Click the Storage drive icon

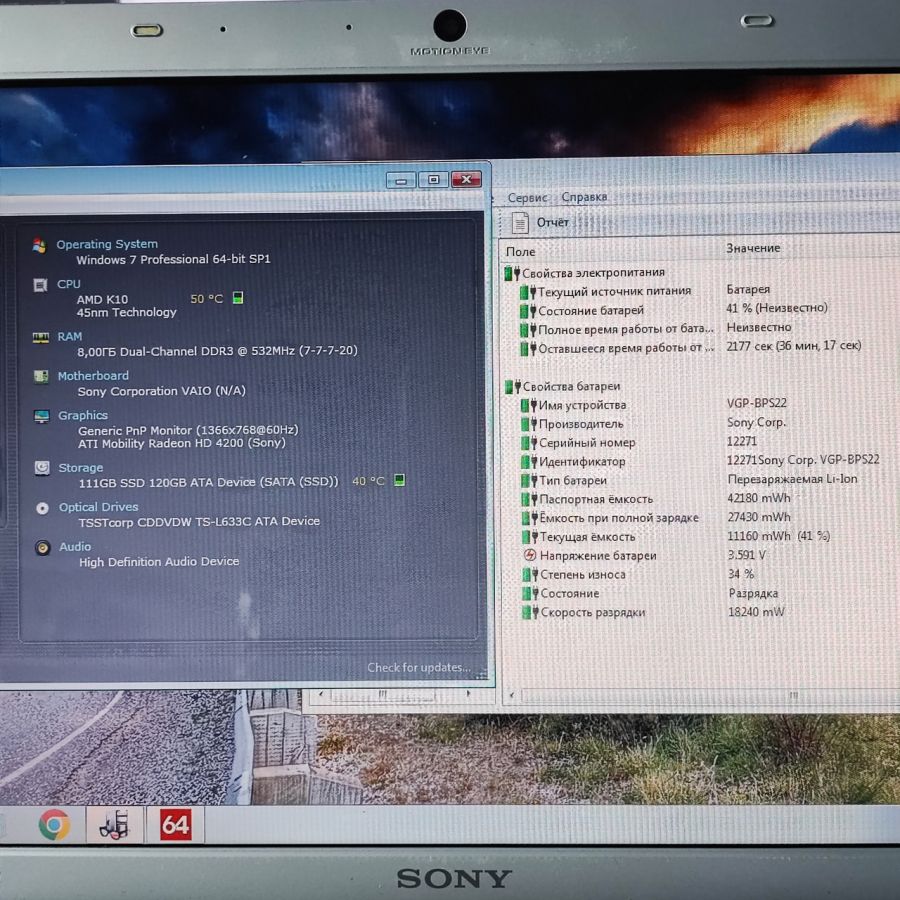[42, 468]
